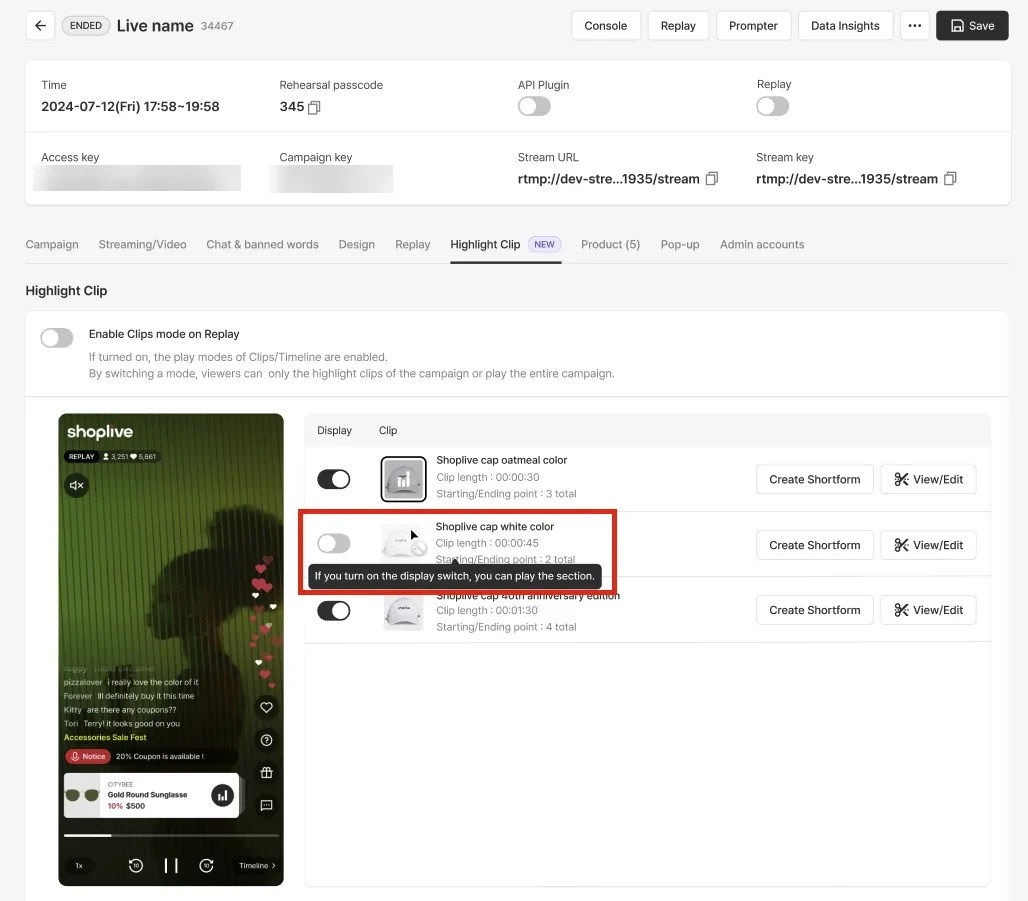The image size is (1028, 901).
Task: Unmute the replay preview video
Action: [77, 485]
